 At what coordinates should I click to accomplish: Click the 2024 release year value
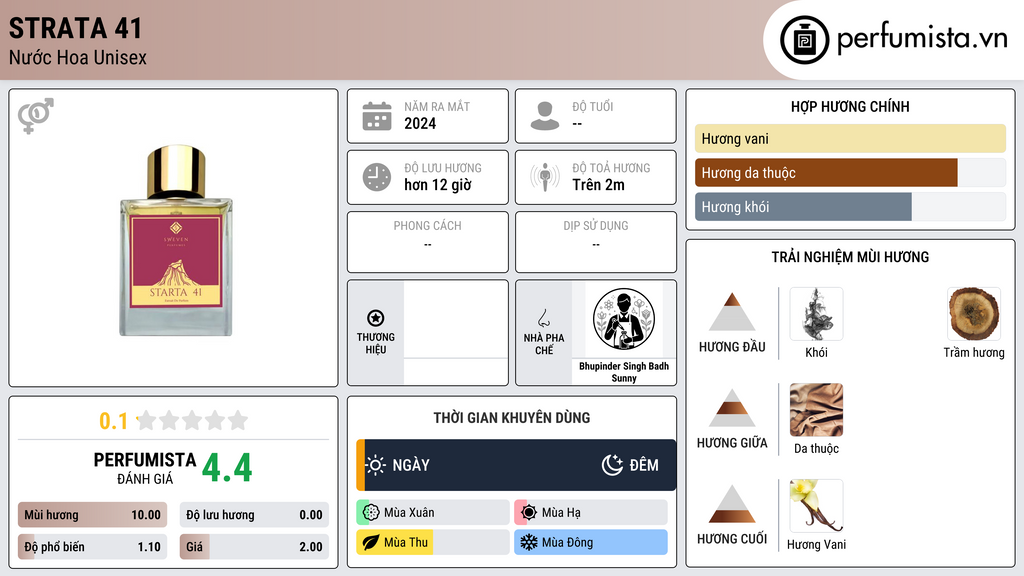(x=420, y=123)
